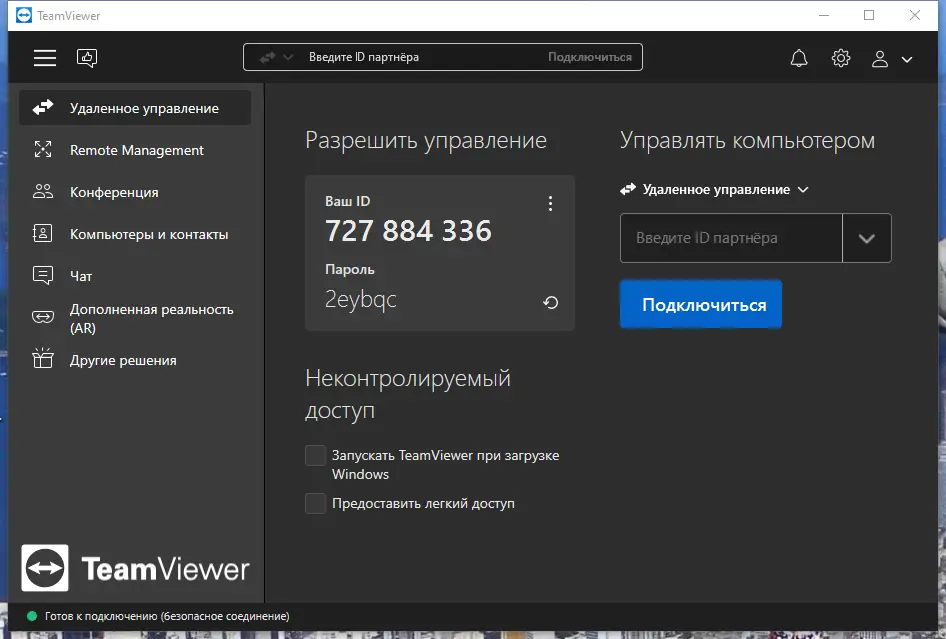Image resolution: width=946 pixels, height=639 pixels.
Task: Open notifications via the bell icon
Action: tap(798, 57)
